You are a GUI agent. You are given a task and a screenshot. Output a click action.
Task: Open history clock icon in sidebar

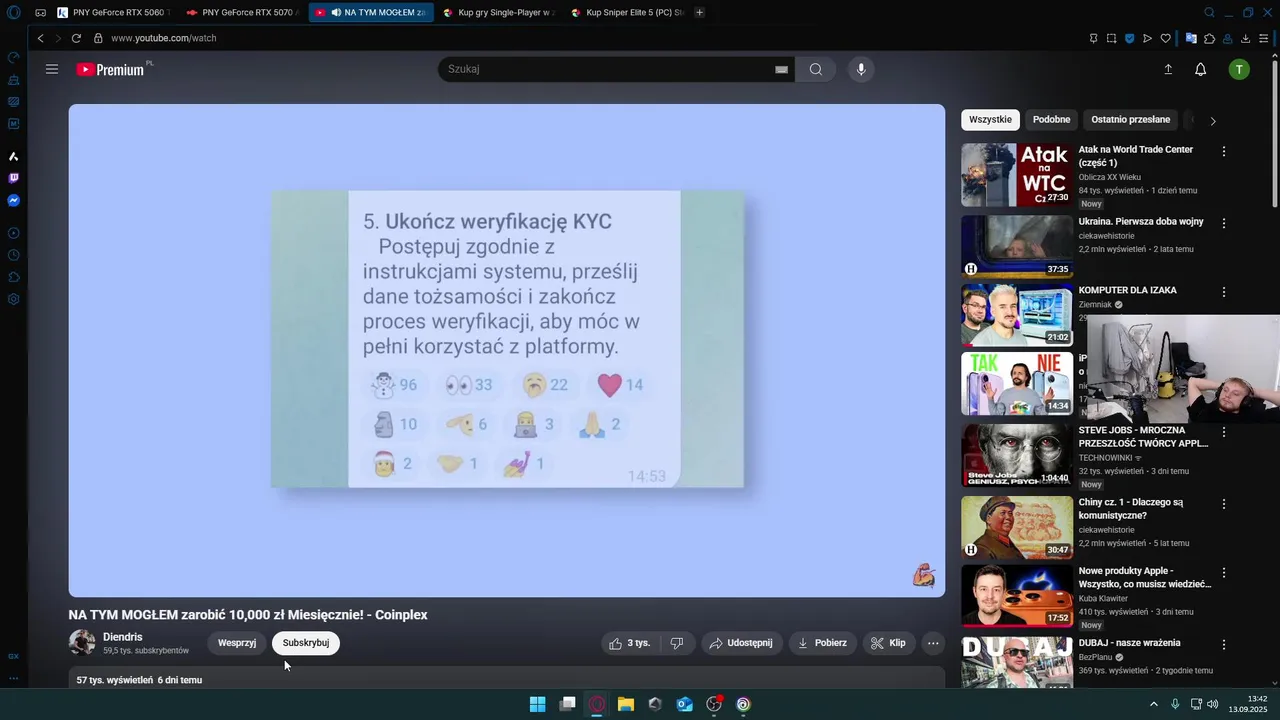[13, 255]
